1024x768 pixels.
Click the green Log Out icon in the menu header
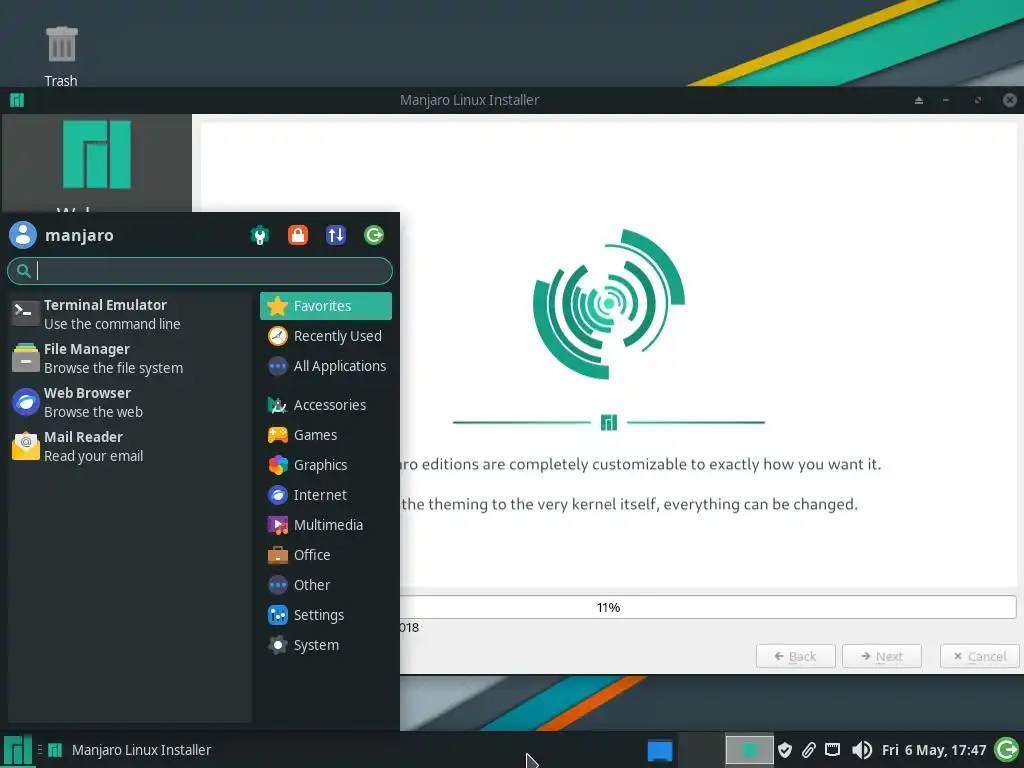pos(374,235)
